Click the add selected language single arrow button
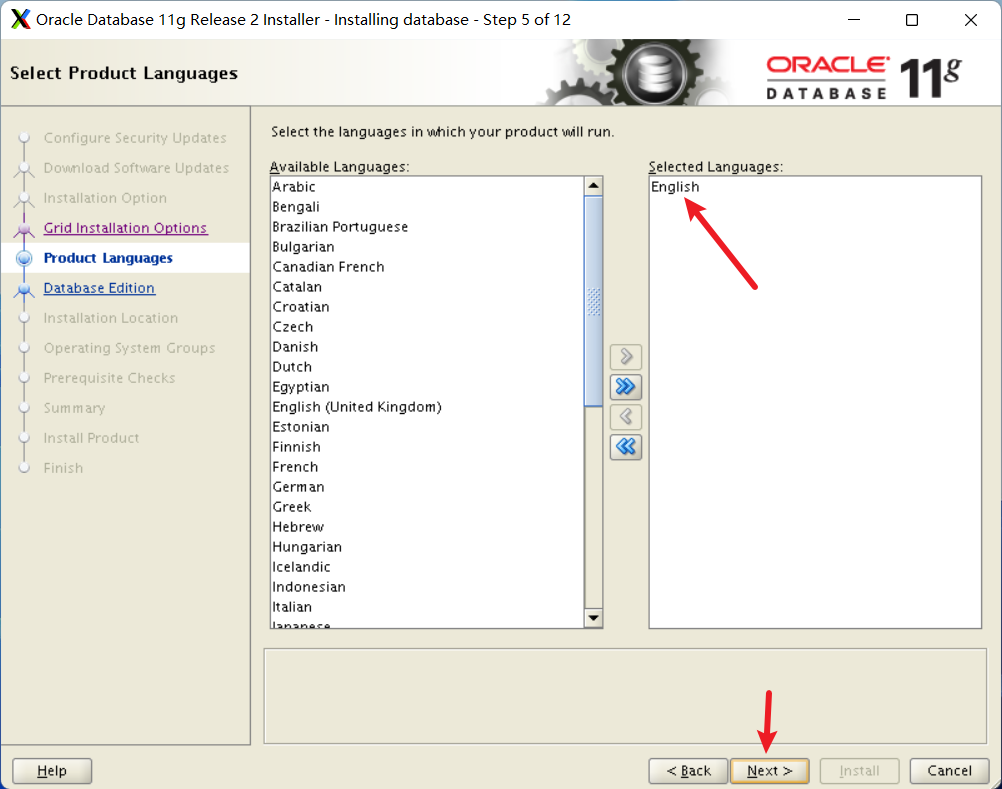The height and width of the screenshot is (789, 1002). click(x=626, y=356)
